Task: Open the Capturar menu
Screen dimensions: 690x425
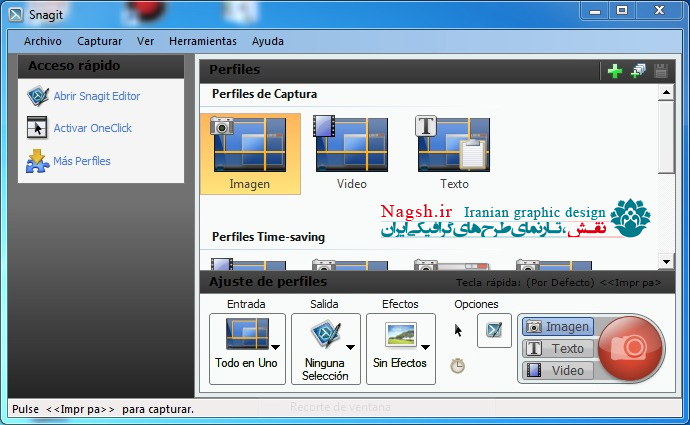Action: point(99,41)
